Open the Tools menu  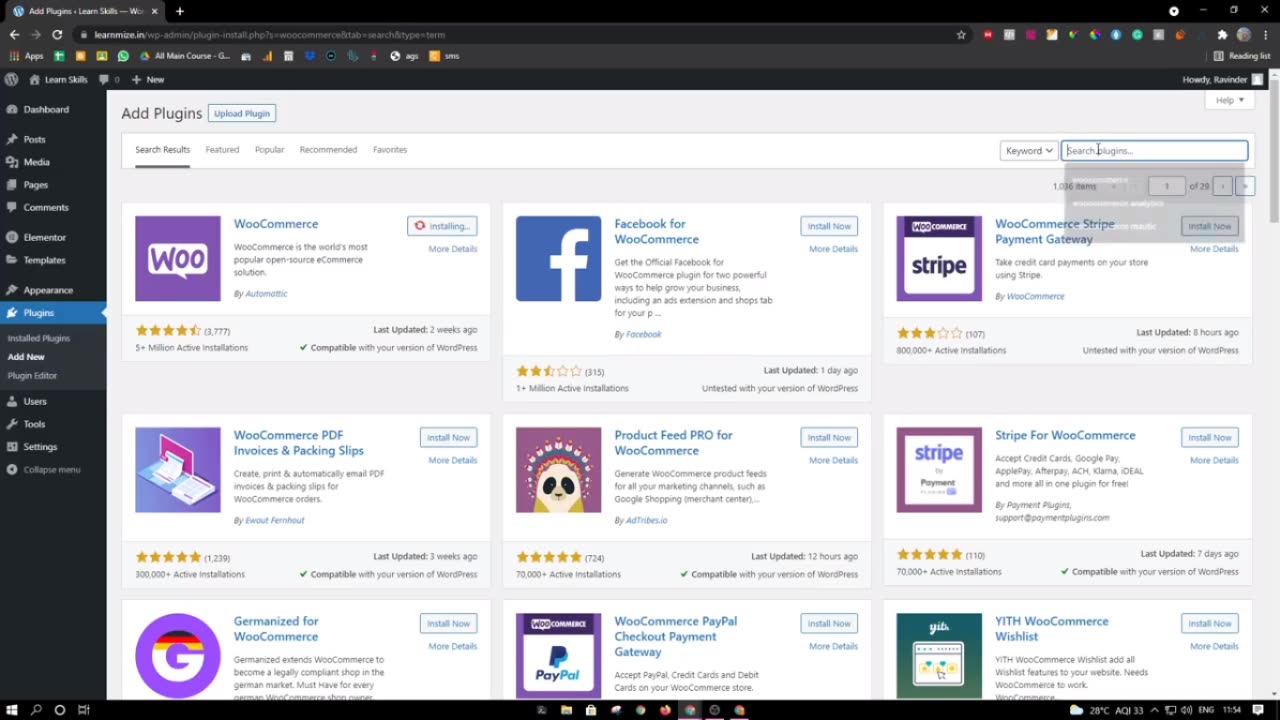[x=34, y=424]
